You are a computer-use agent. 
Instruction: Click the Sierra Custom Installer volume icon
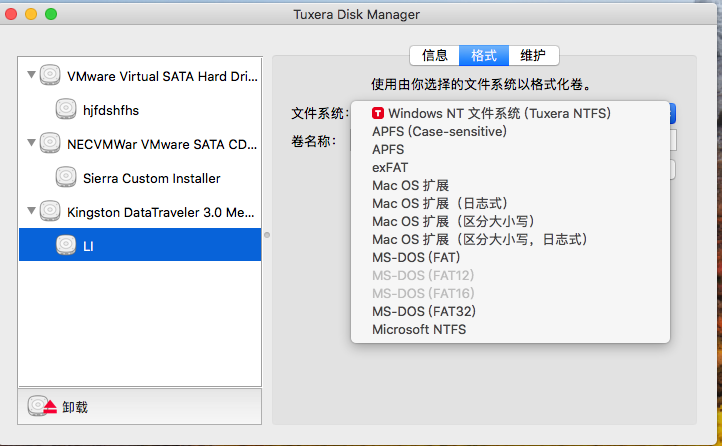[66, 177]
